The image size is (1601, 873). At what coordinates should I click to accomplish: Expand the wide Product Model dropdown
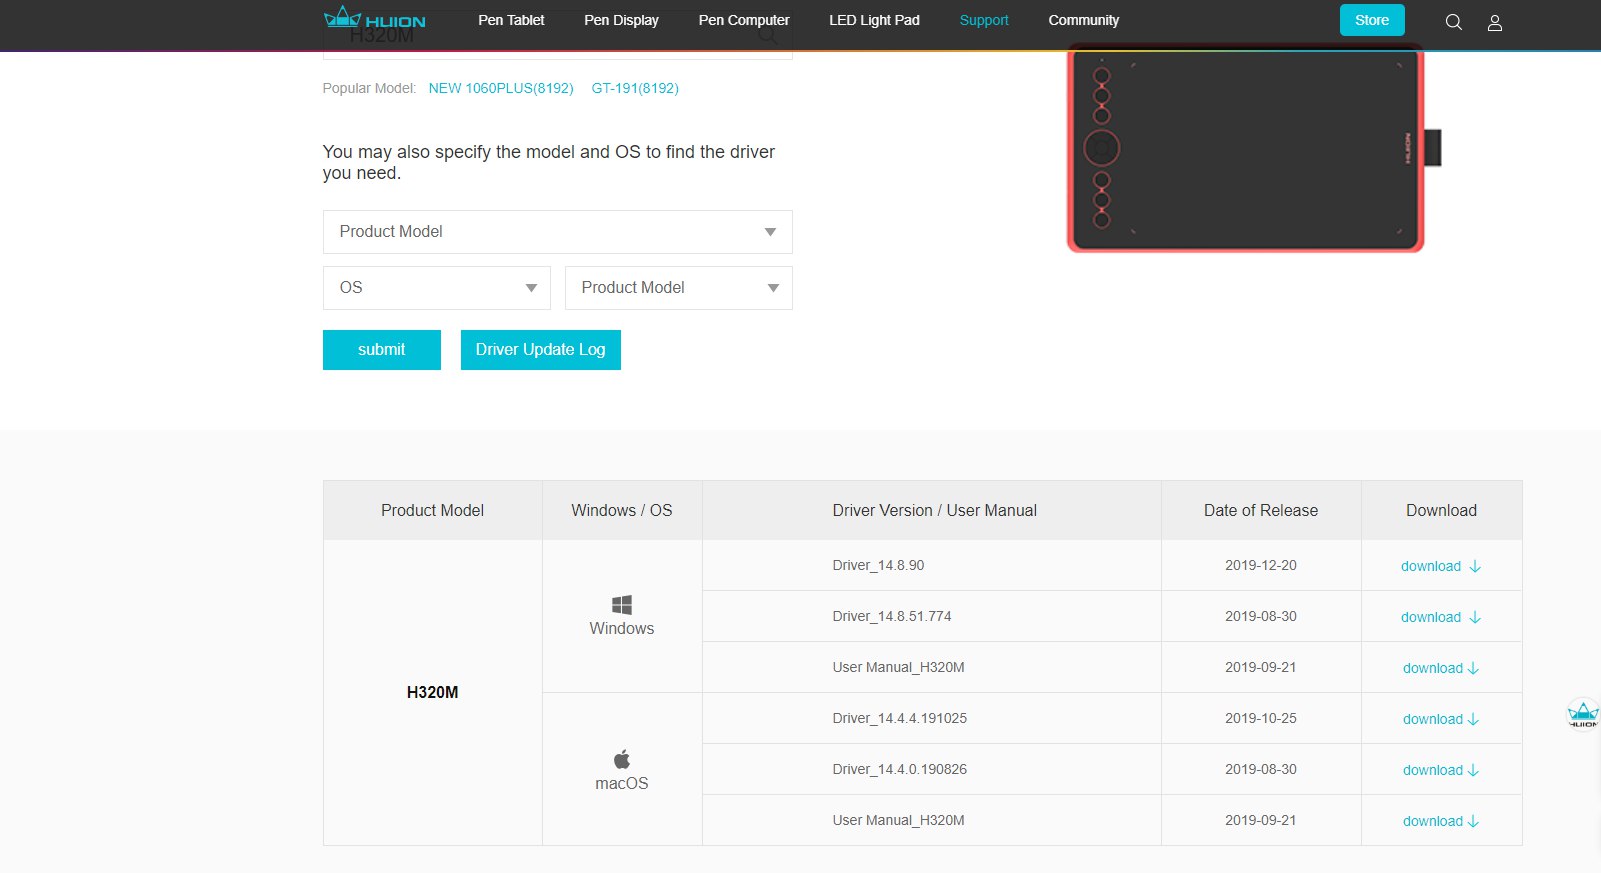pos(558,232)
